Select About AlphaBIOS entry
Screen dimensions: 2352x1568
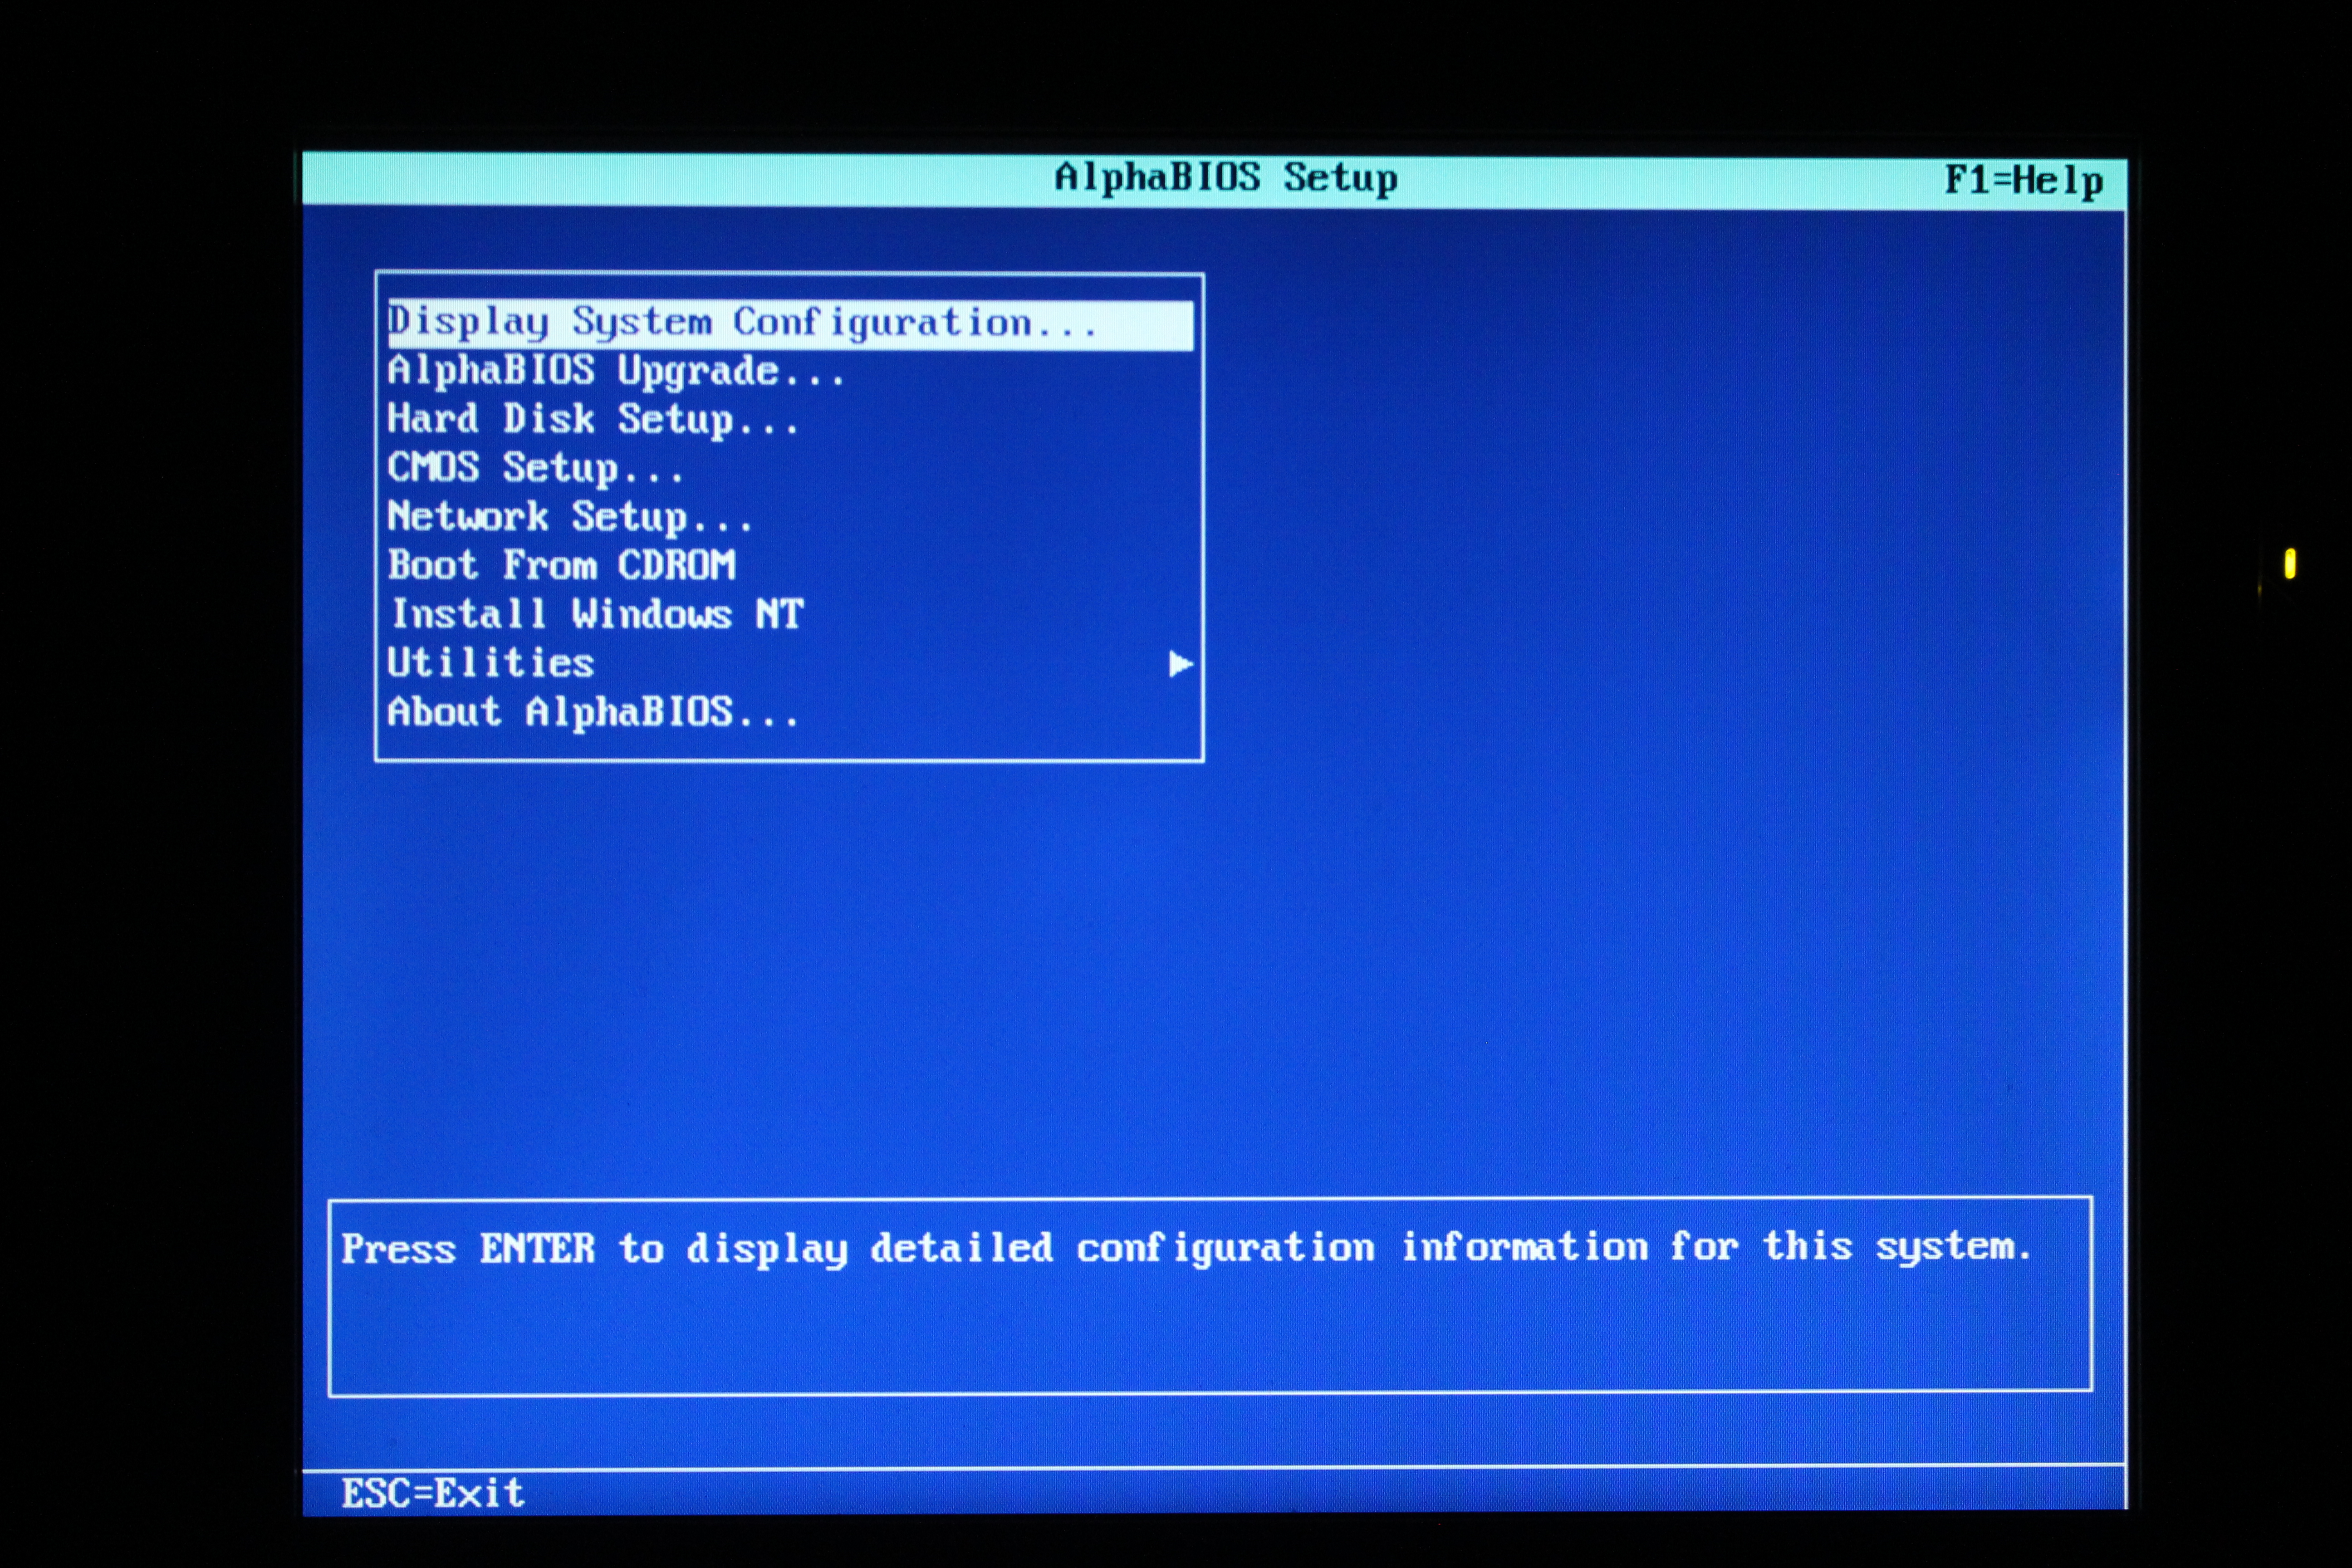592,712
